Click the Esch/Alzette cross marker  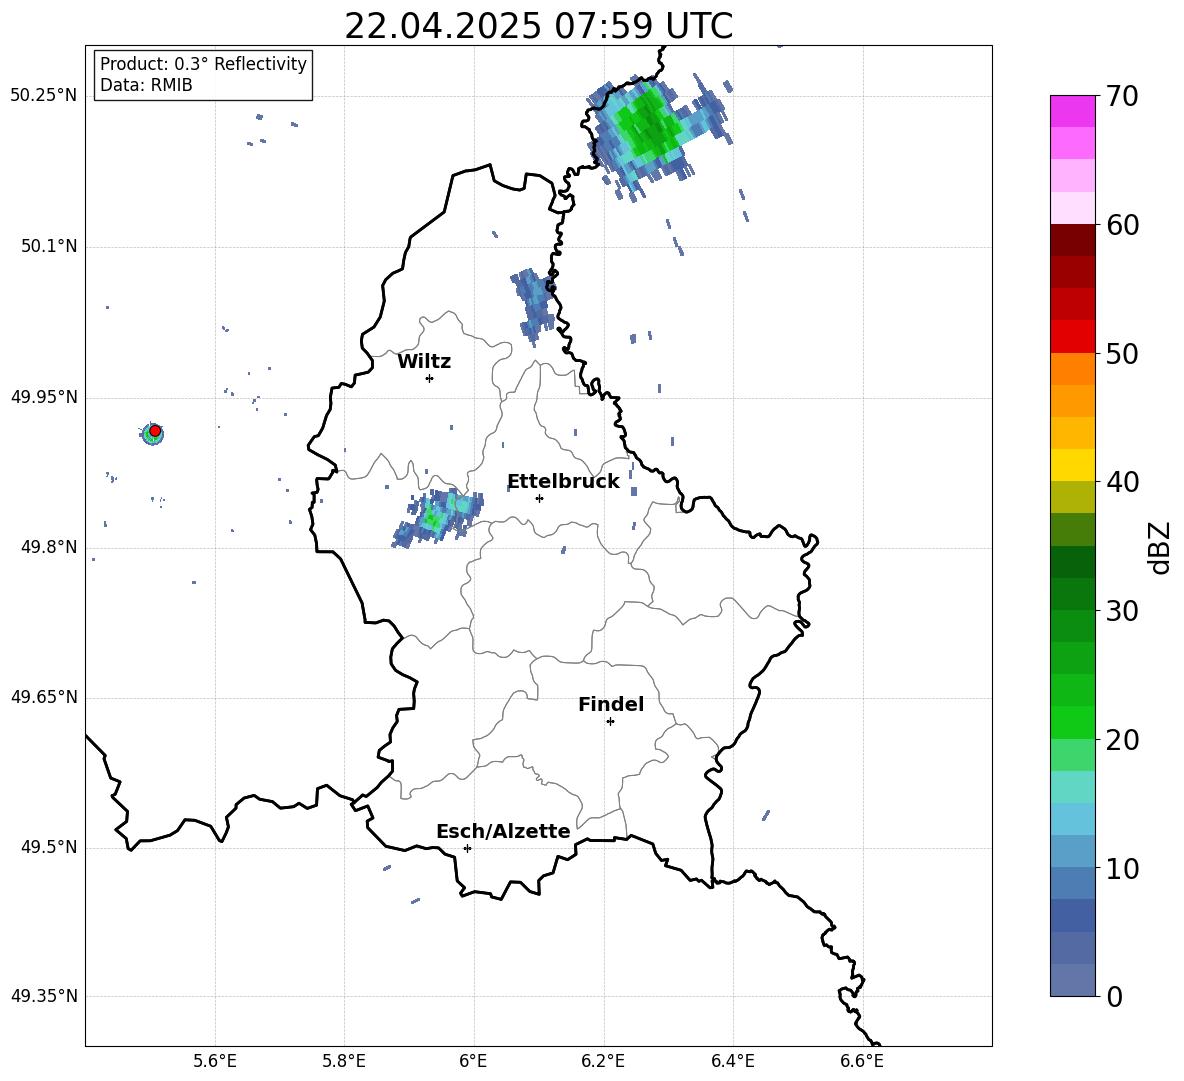pyautogui.click(x=467, y=848)
